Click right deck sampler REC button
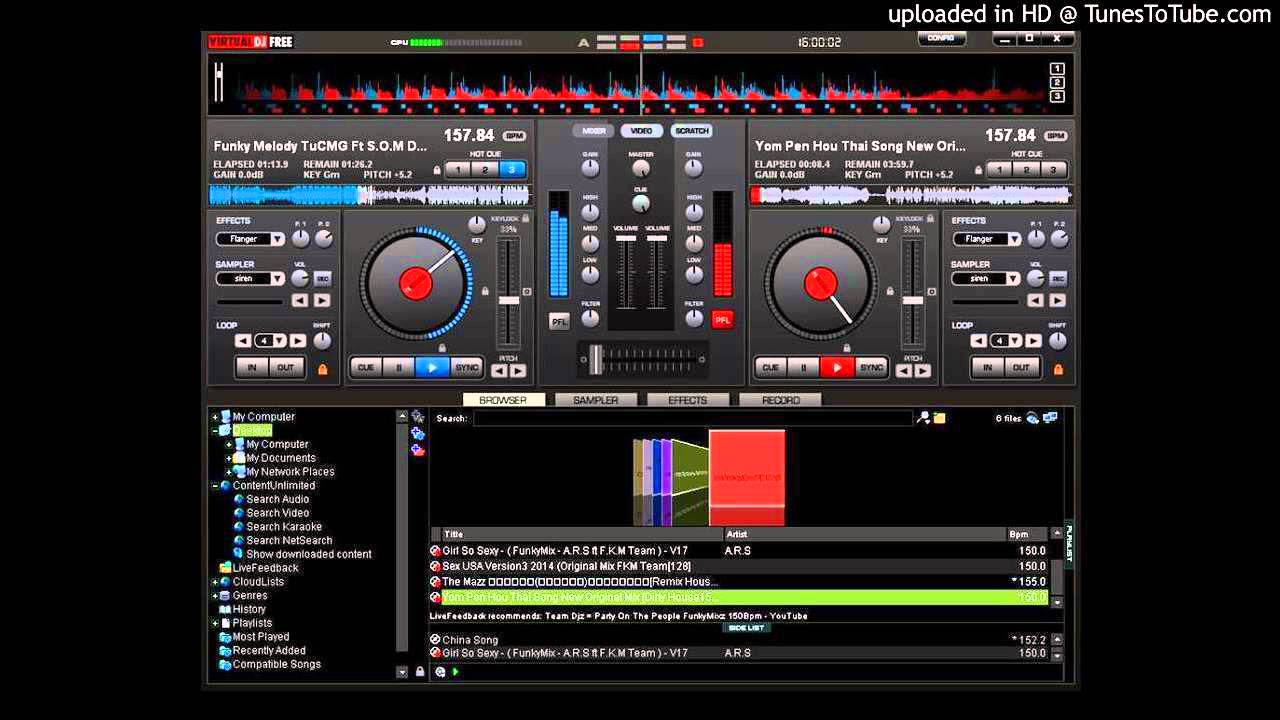The image size is (1280, 720). click(1058, 279)
